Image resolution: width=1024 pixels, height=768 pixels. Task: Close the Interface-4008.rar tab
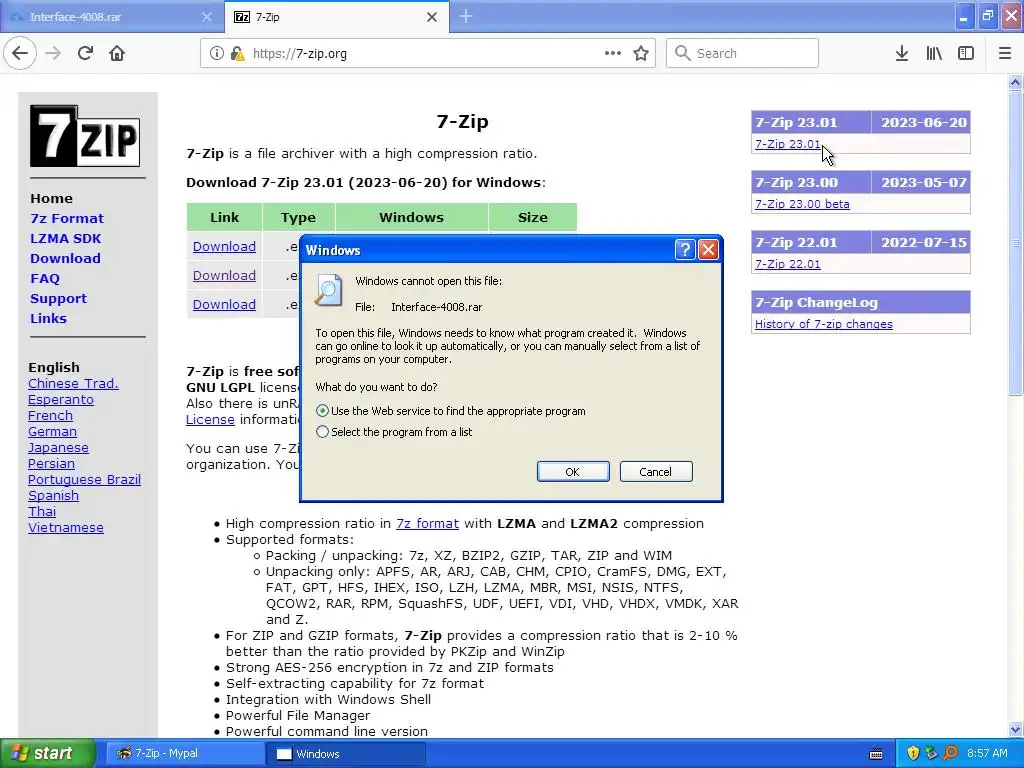[x=206, y=17]
